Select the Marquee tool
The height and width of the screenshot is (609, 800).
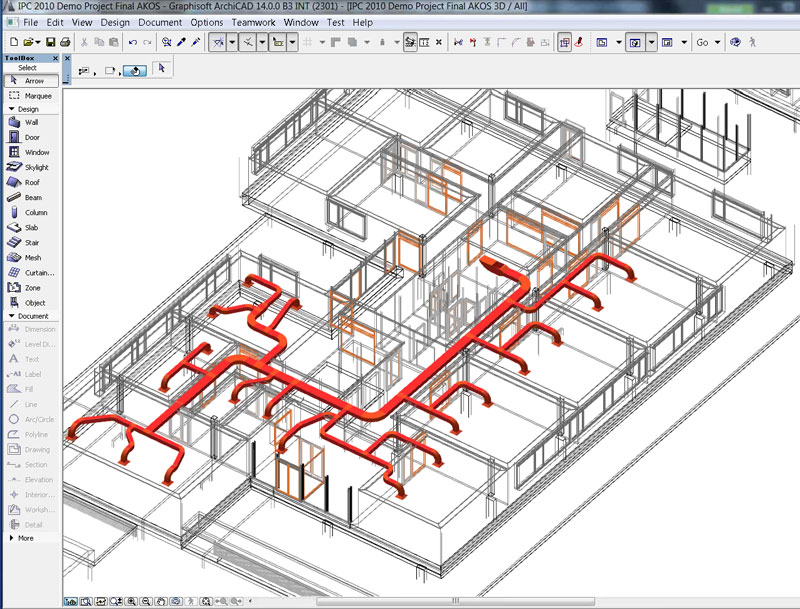tap(31, 95)
